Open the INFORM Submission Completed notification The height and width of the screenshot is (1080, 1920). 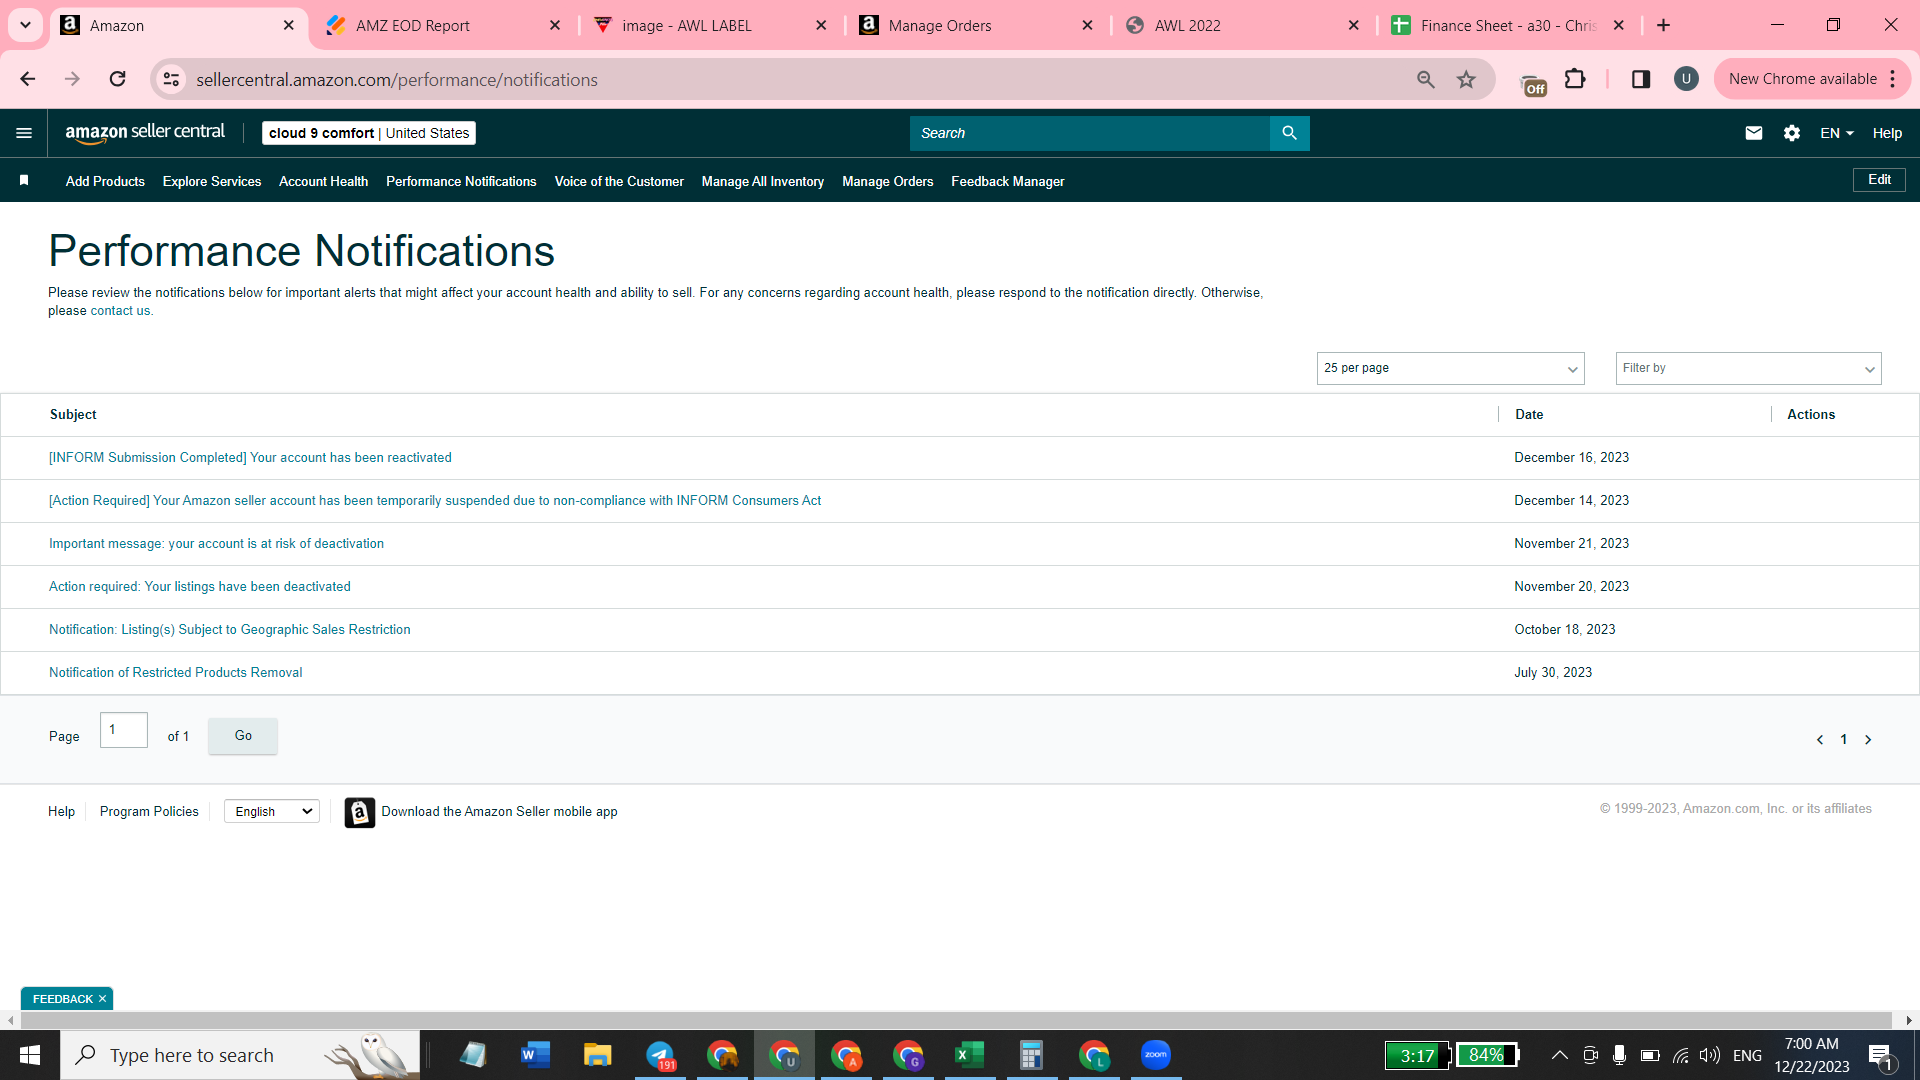point(250,458)
